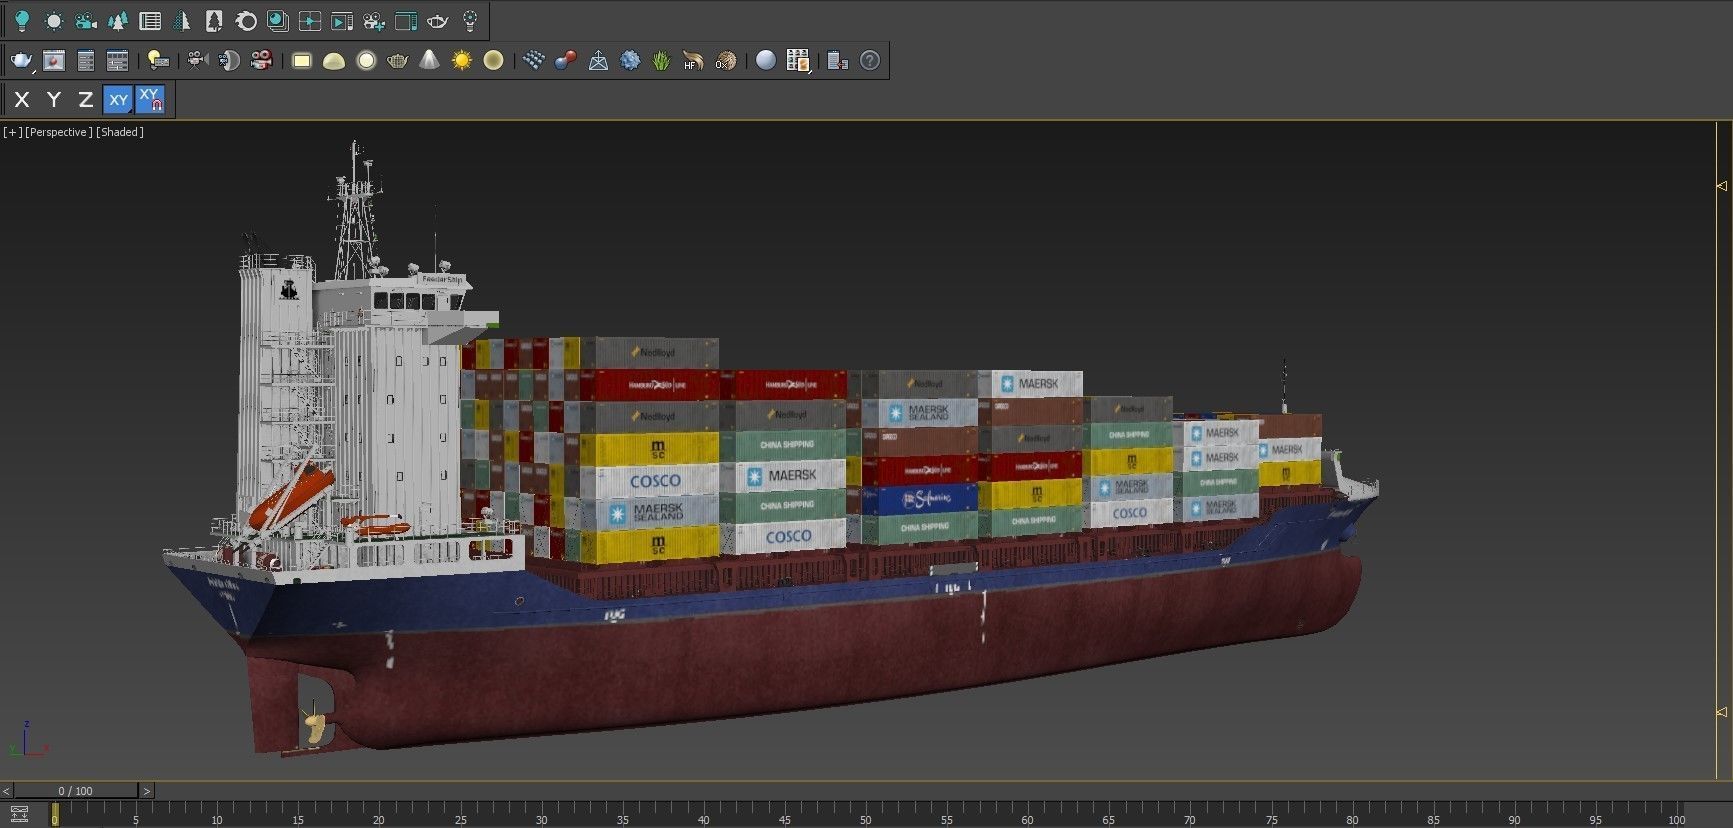Toggle the XY plane constraint button

click(118, 99)
